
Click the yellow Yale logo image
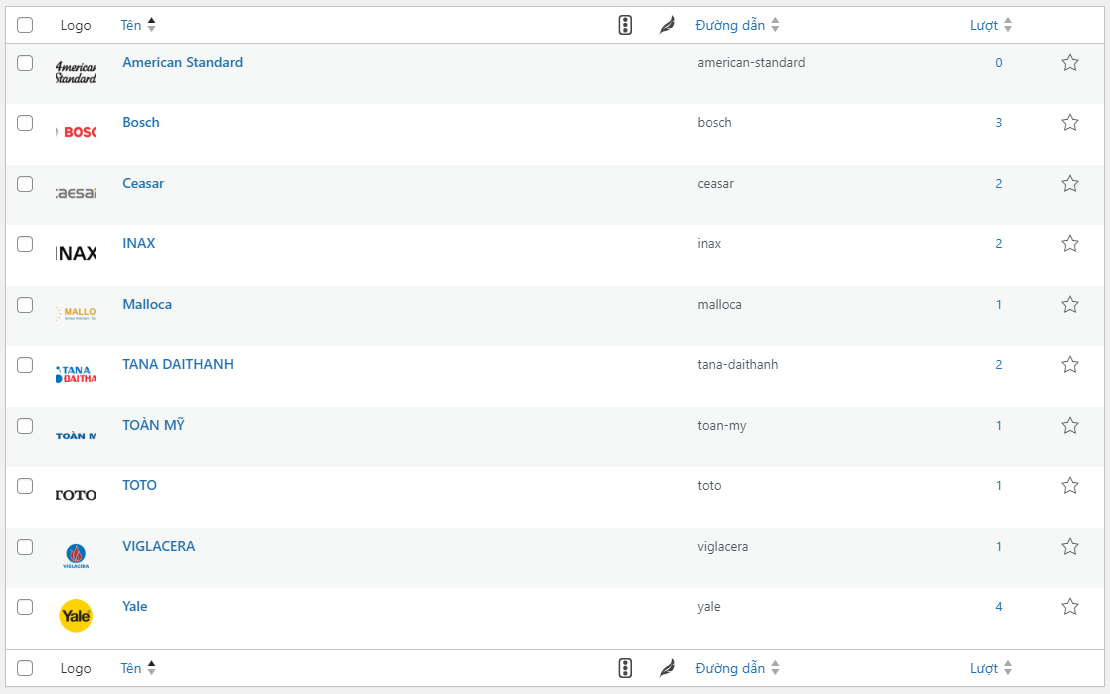76,615
